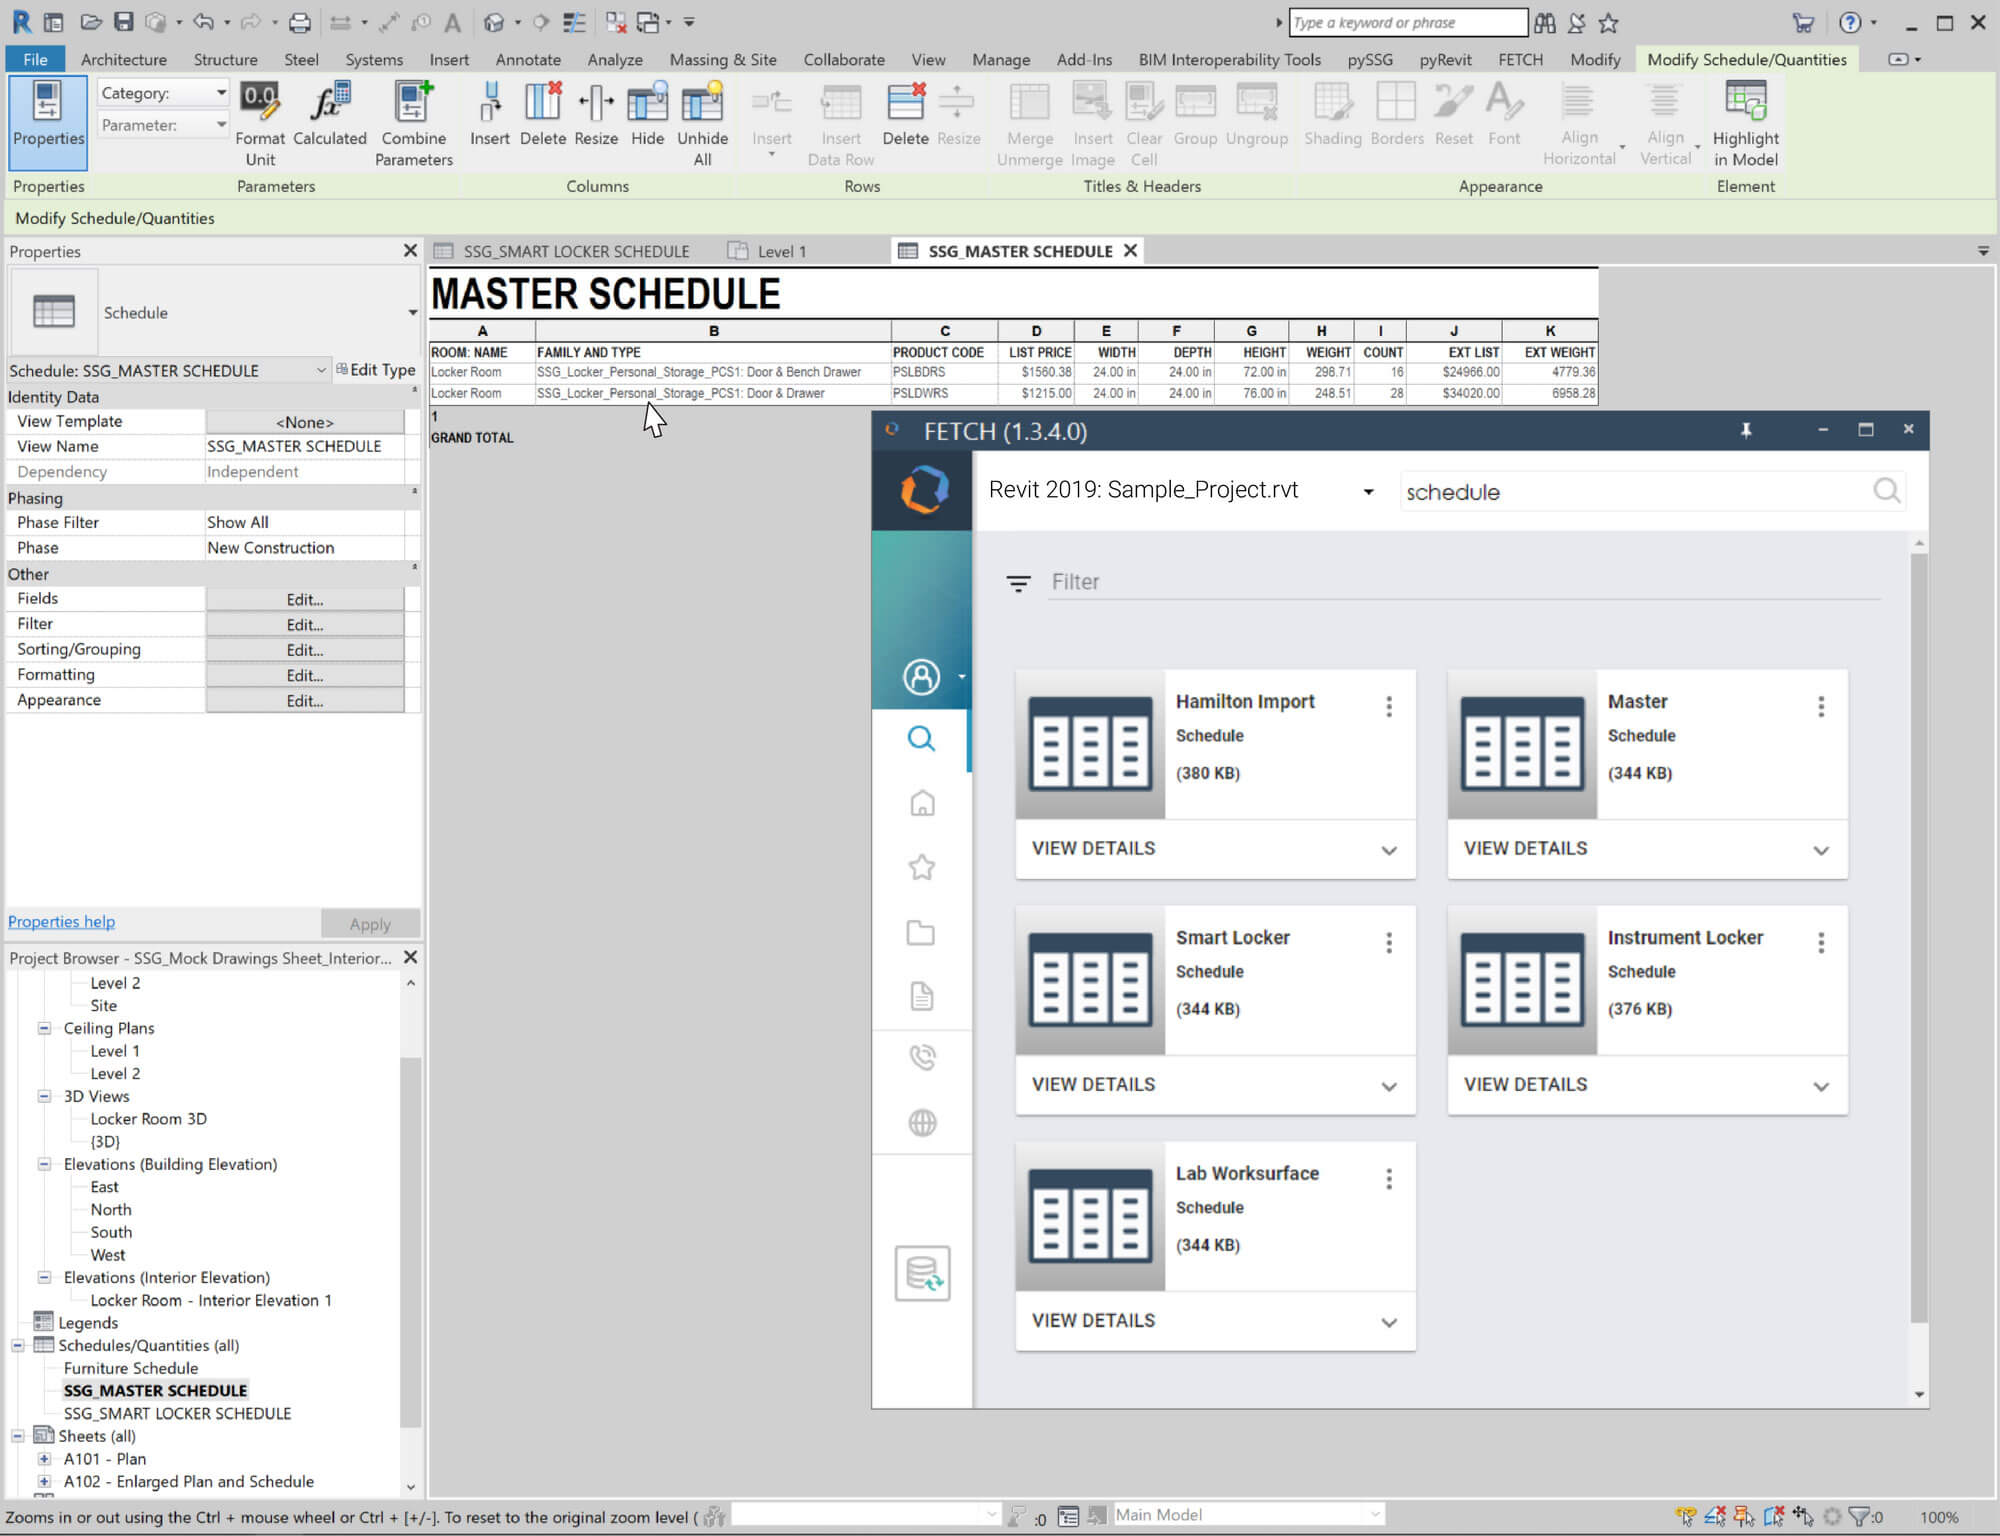Click the FETCH filter lines icon
Viewport: 2000px width, 1536px height.
click(1018, 583)
